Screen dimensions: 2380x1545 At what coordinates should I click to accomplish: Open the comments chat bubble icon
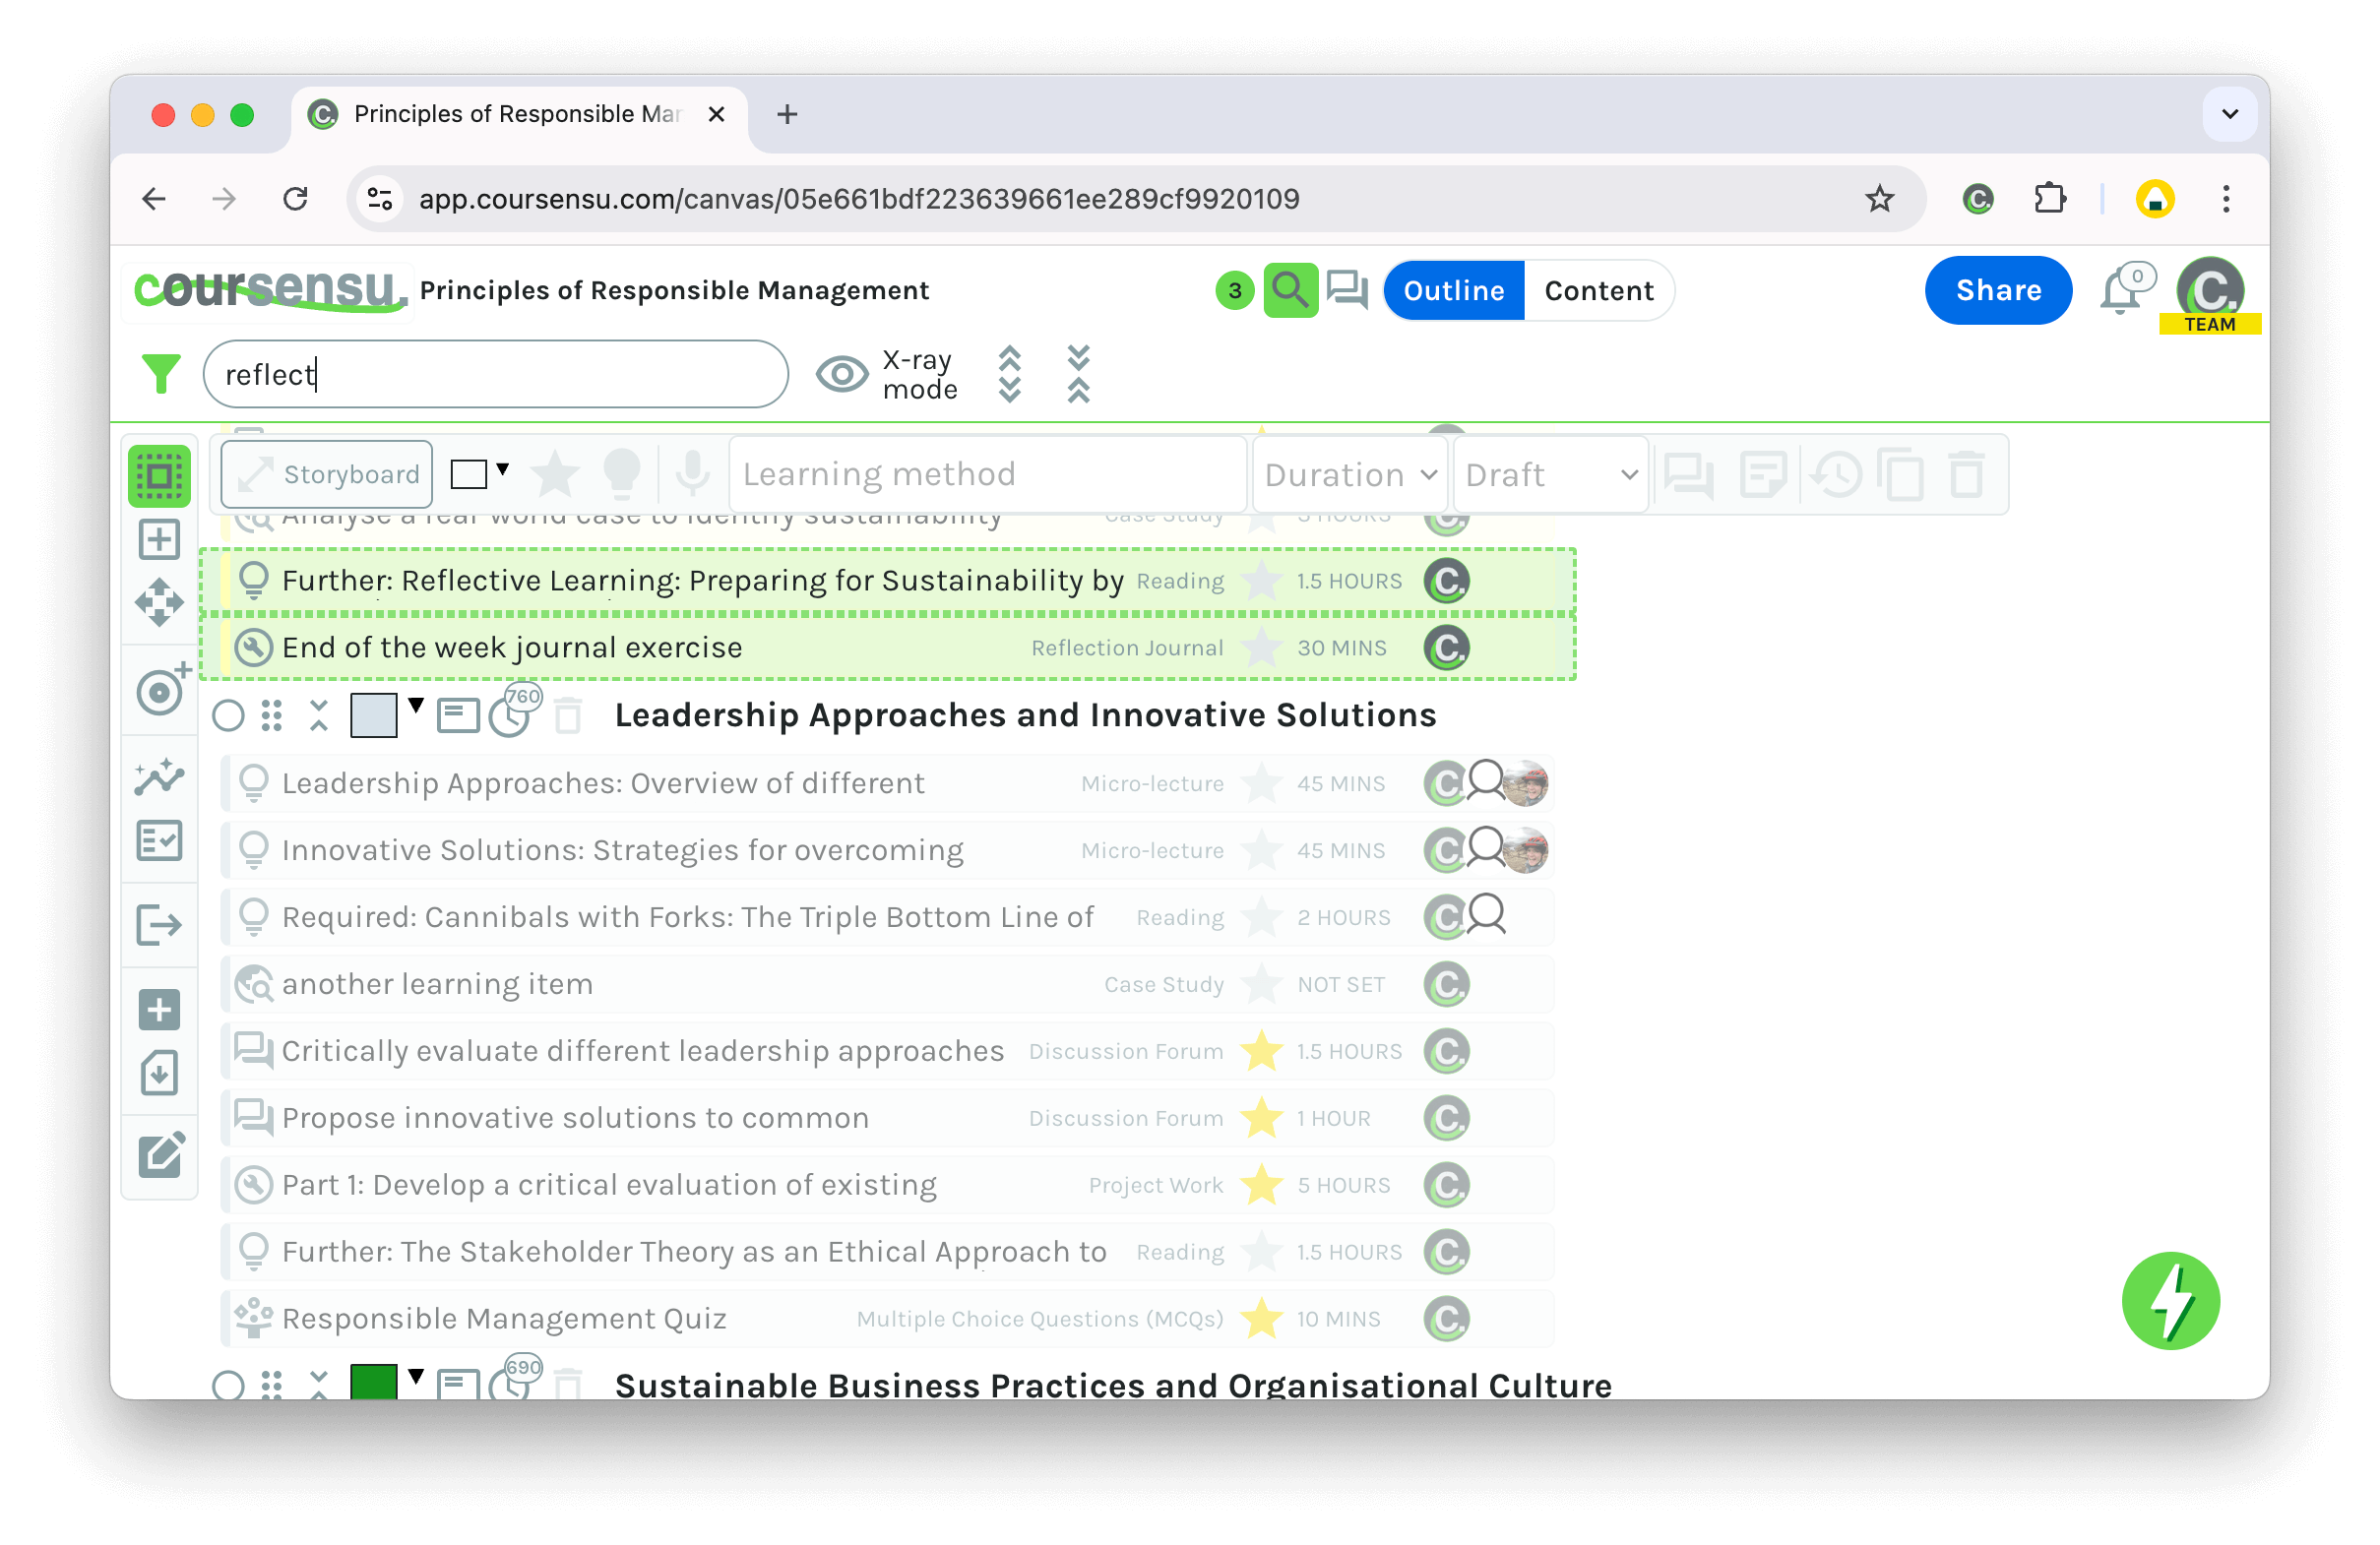point(1348,290)
